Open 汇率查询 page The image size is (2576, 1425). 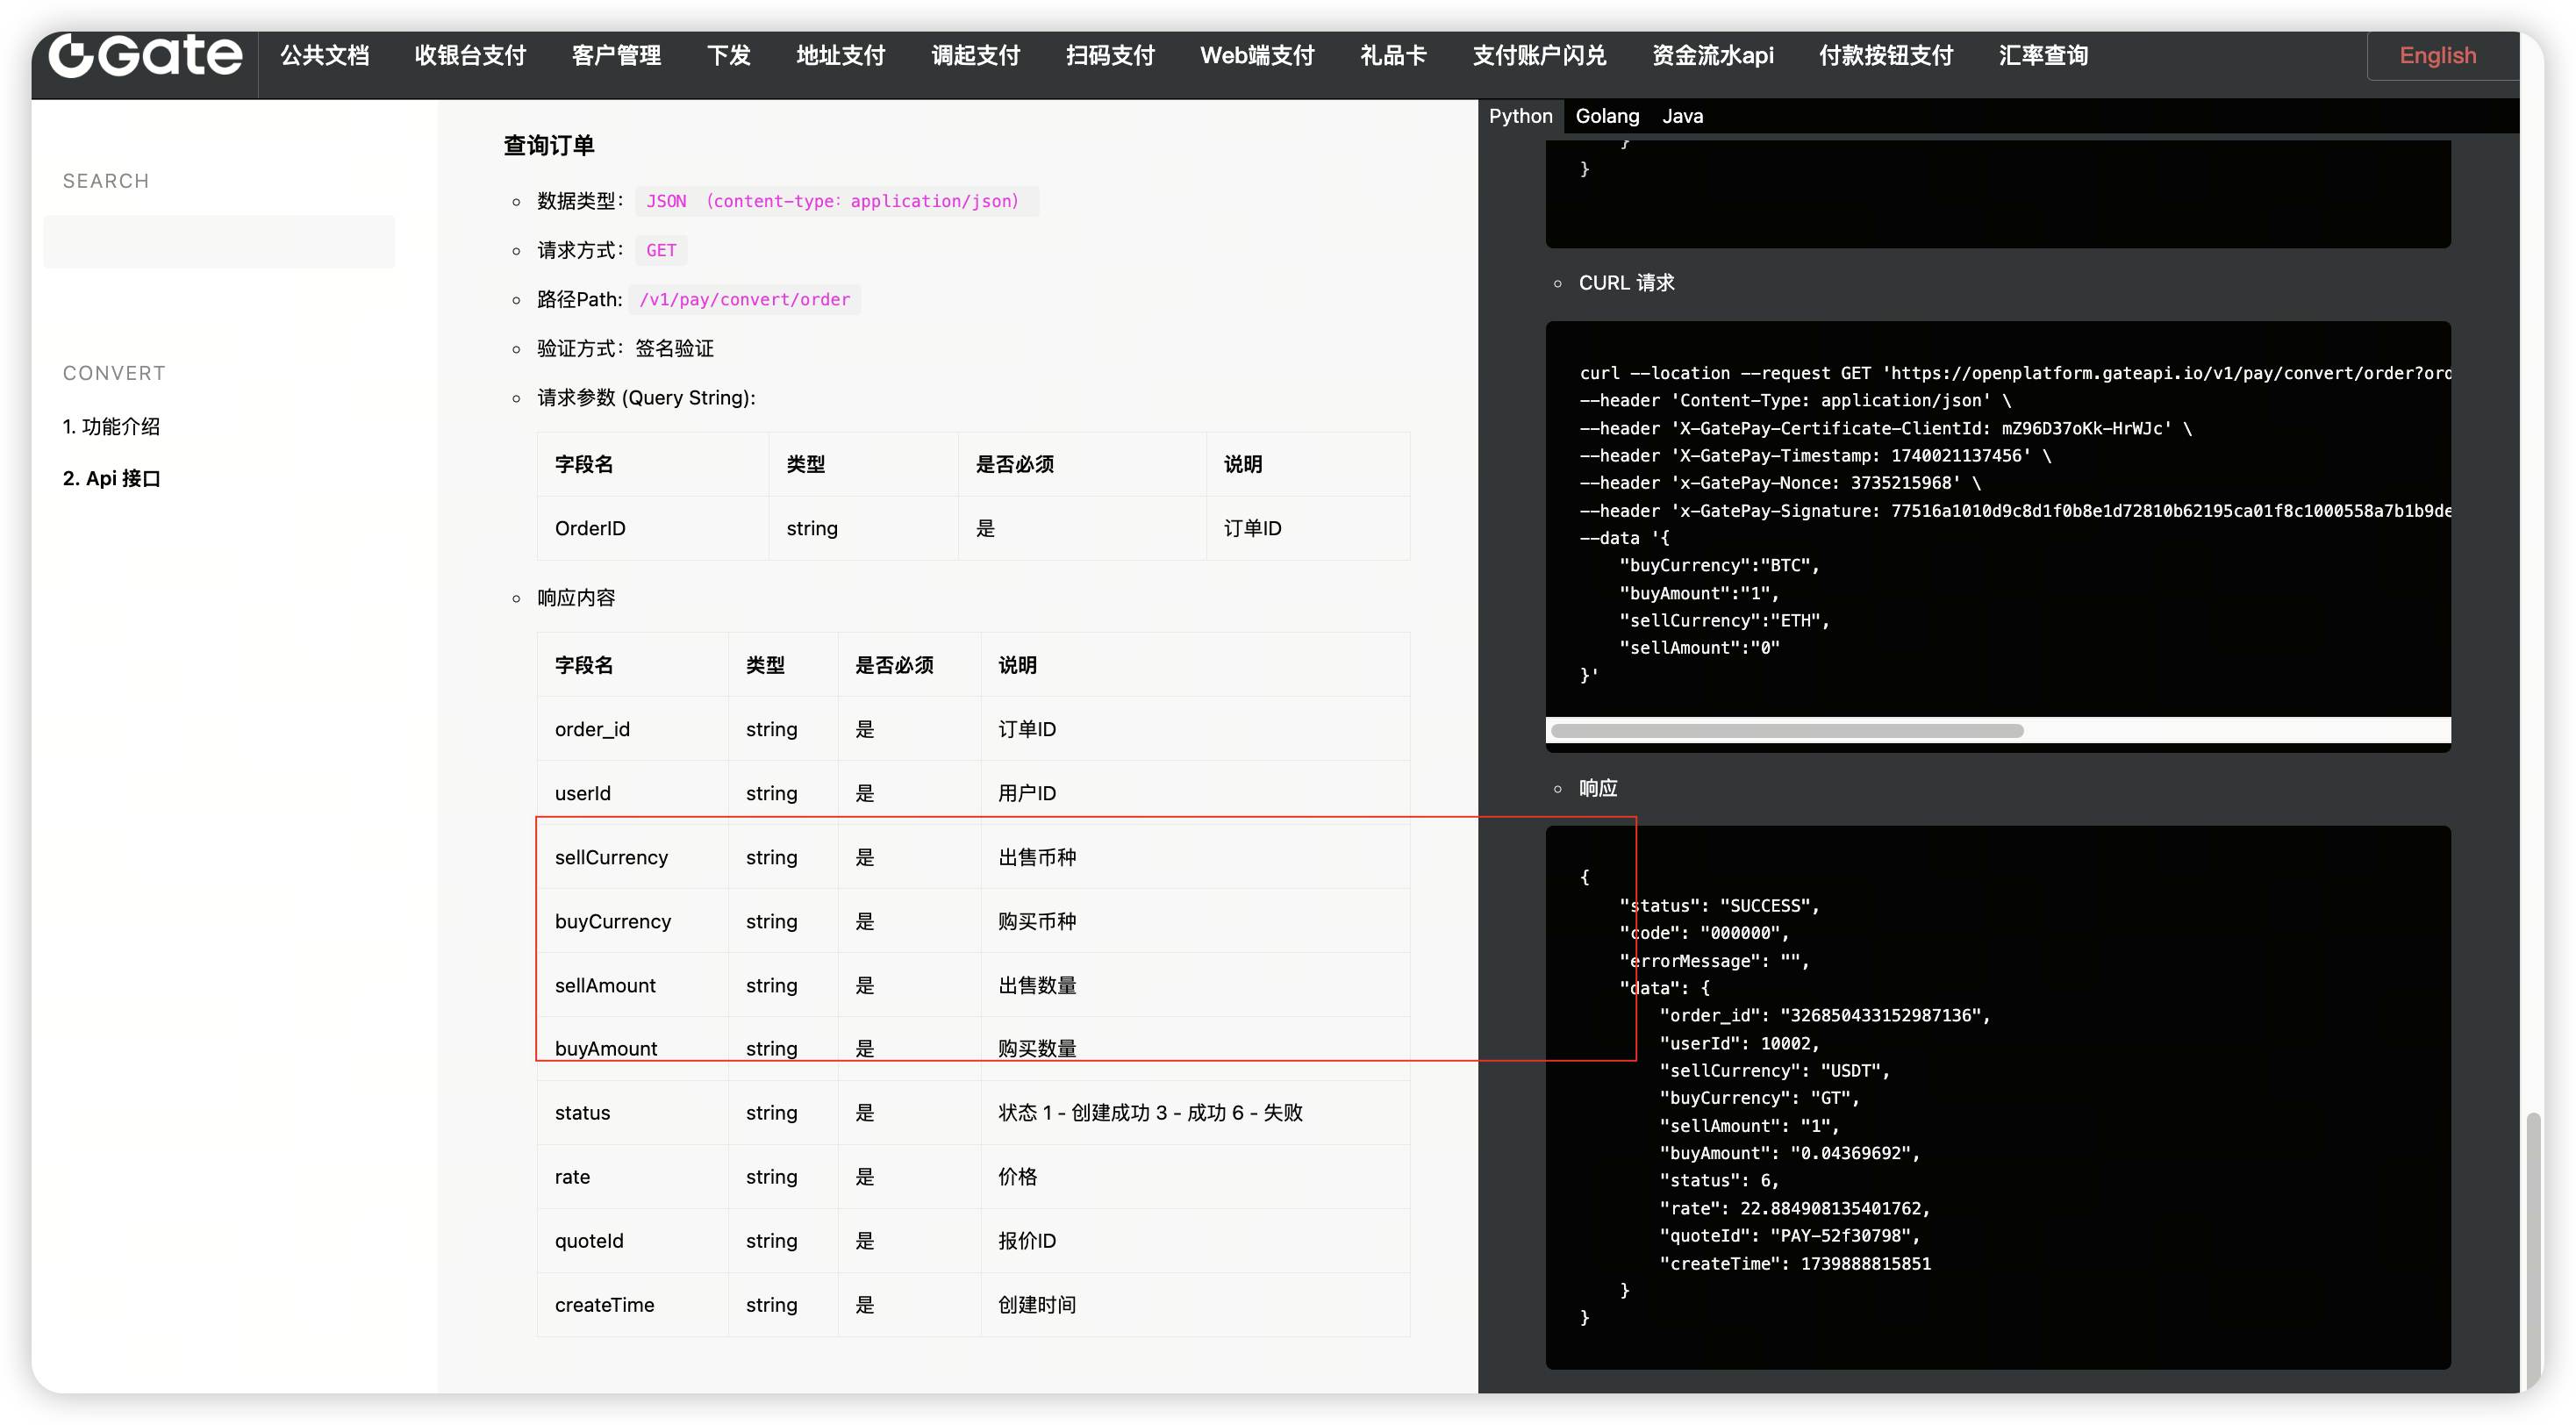(2043, 55)
